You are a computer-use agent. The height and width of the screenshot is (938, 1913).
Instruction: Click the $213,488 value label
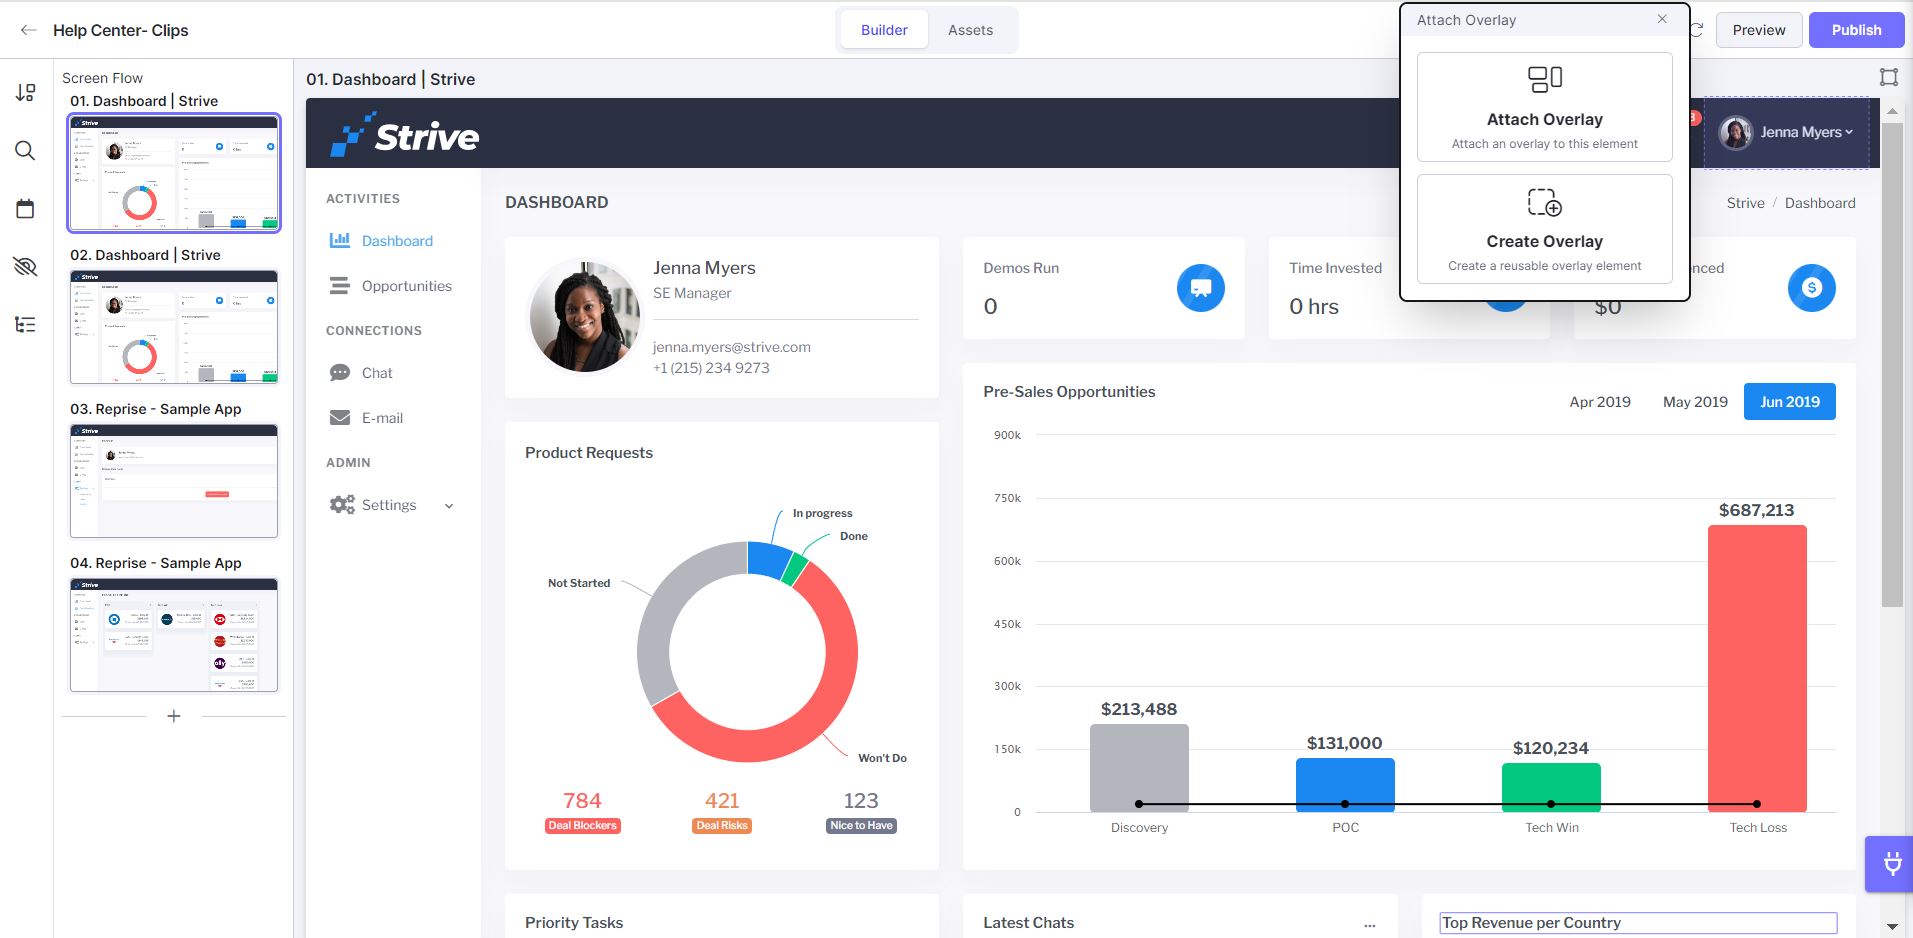click(1139, 709)
